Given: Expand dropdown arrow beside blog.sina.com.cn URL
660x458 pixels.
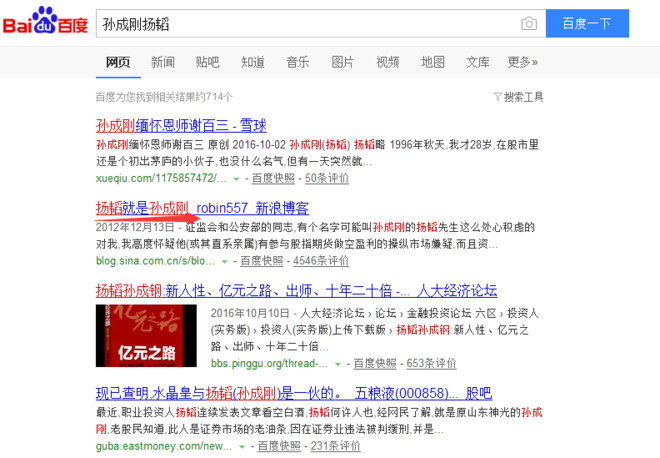Looking at the screenshot, I should point(224,261).
